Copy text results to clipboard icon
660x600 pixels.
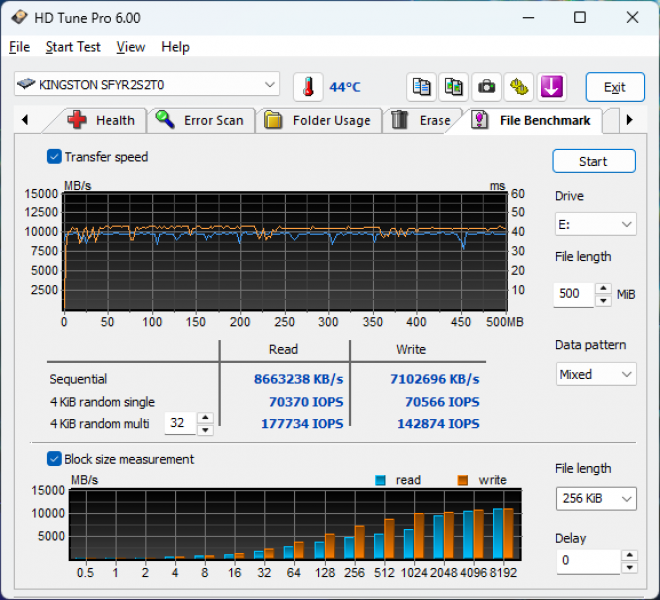click(x=421, y=87)
